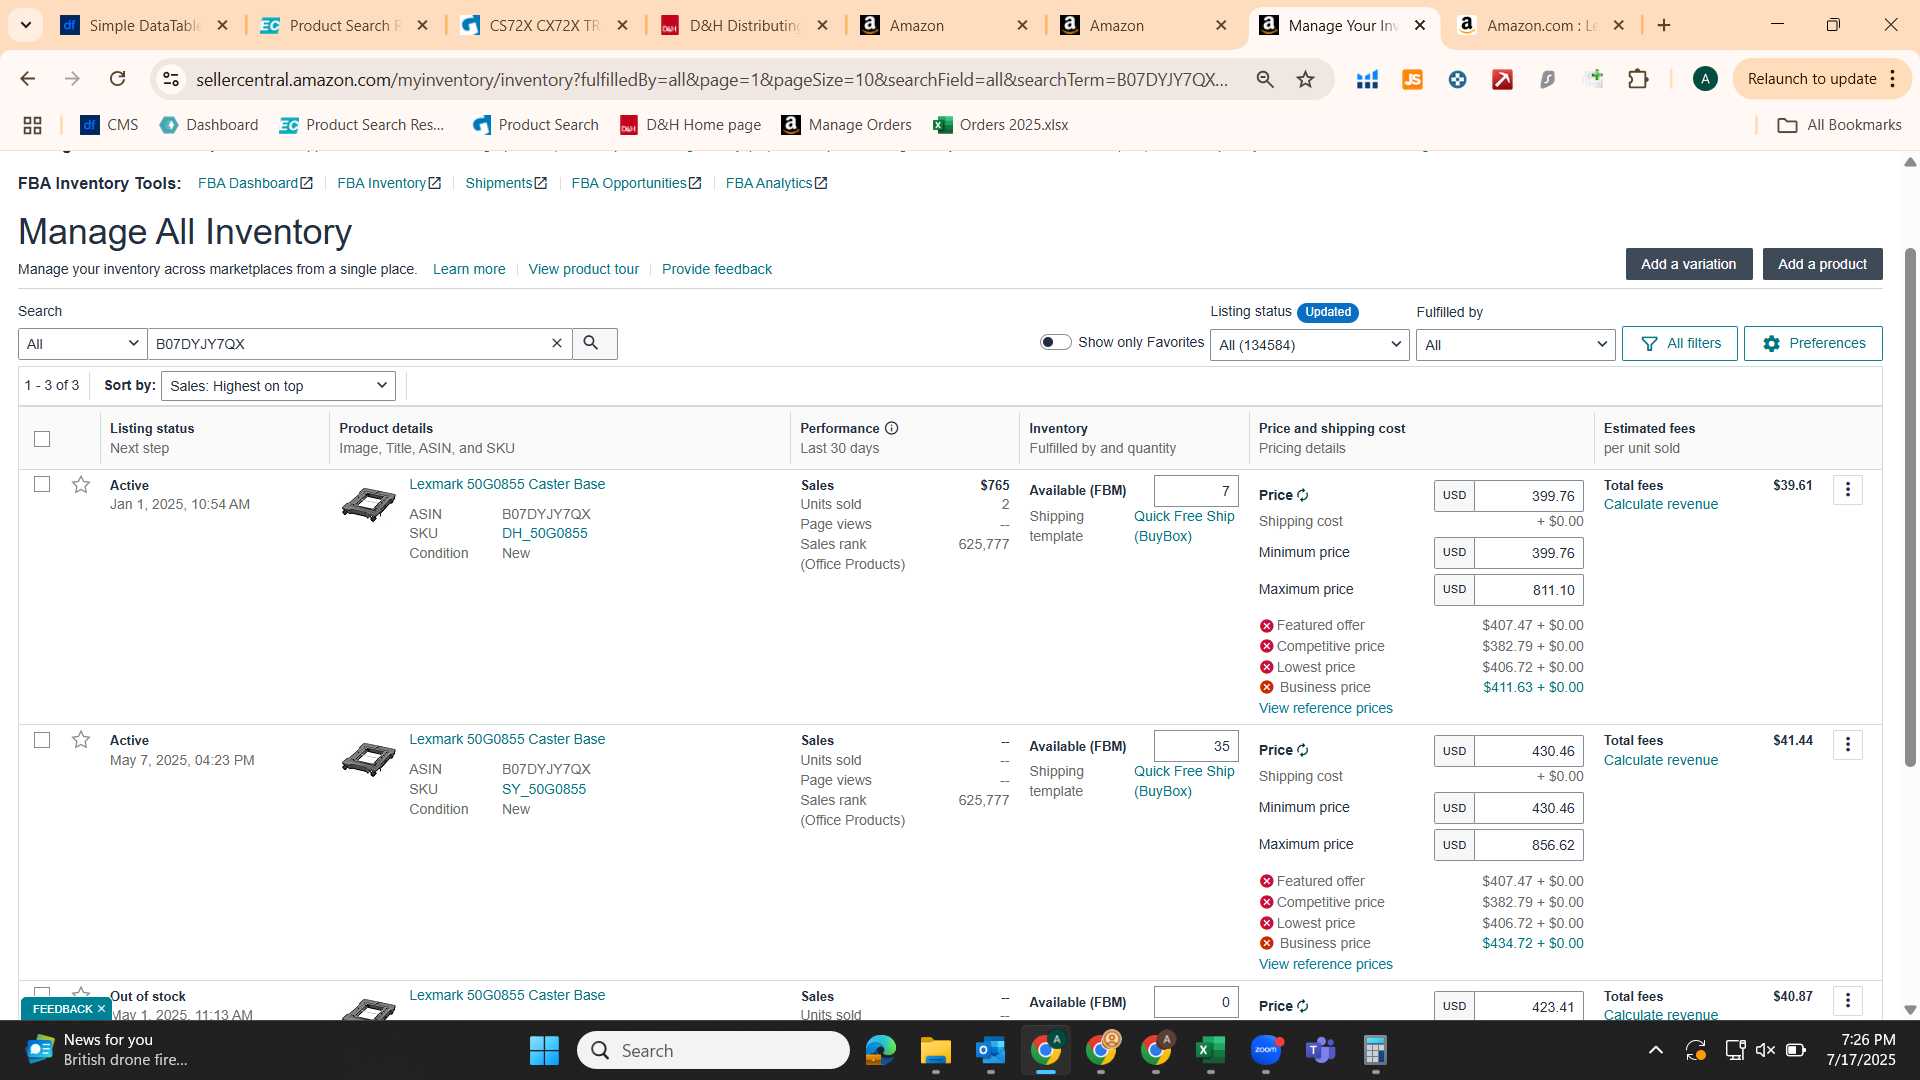Open the Listing status All (134584) dropdown
The height and width of the screenshot is (1080, 1920).
pos(1309,345)
